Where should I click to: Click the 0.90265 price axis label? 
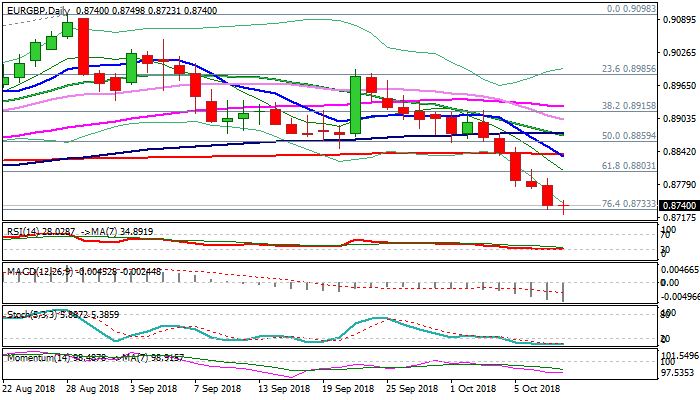(678, 53)
